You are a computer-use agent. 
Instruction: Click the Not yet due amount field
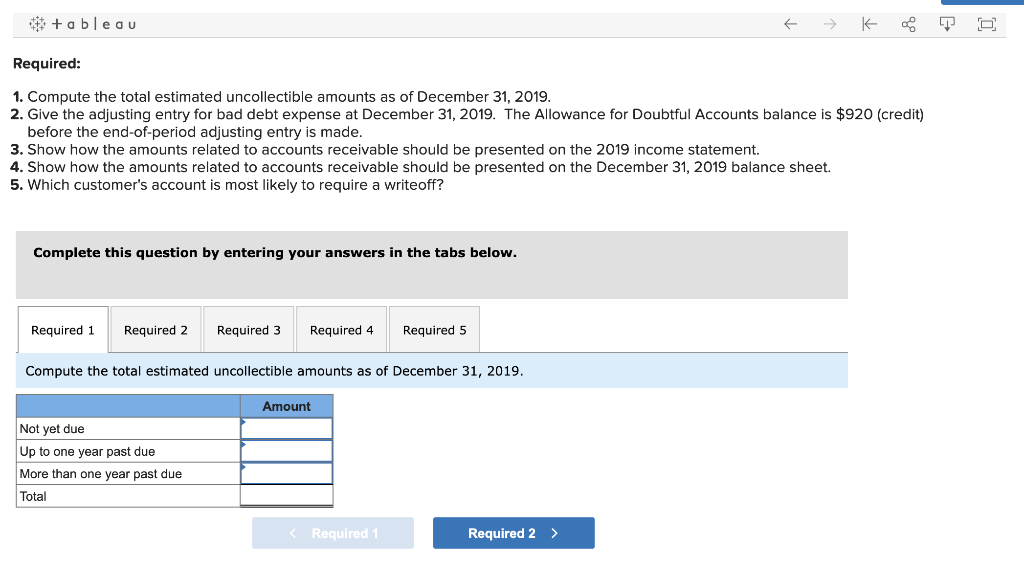tap(287, 428)
